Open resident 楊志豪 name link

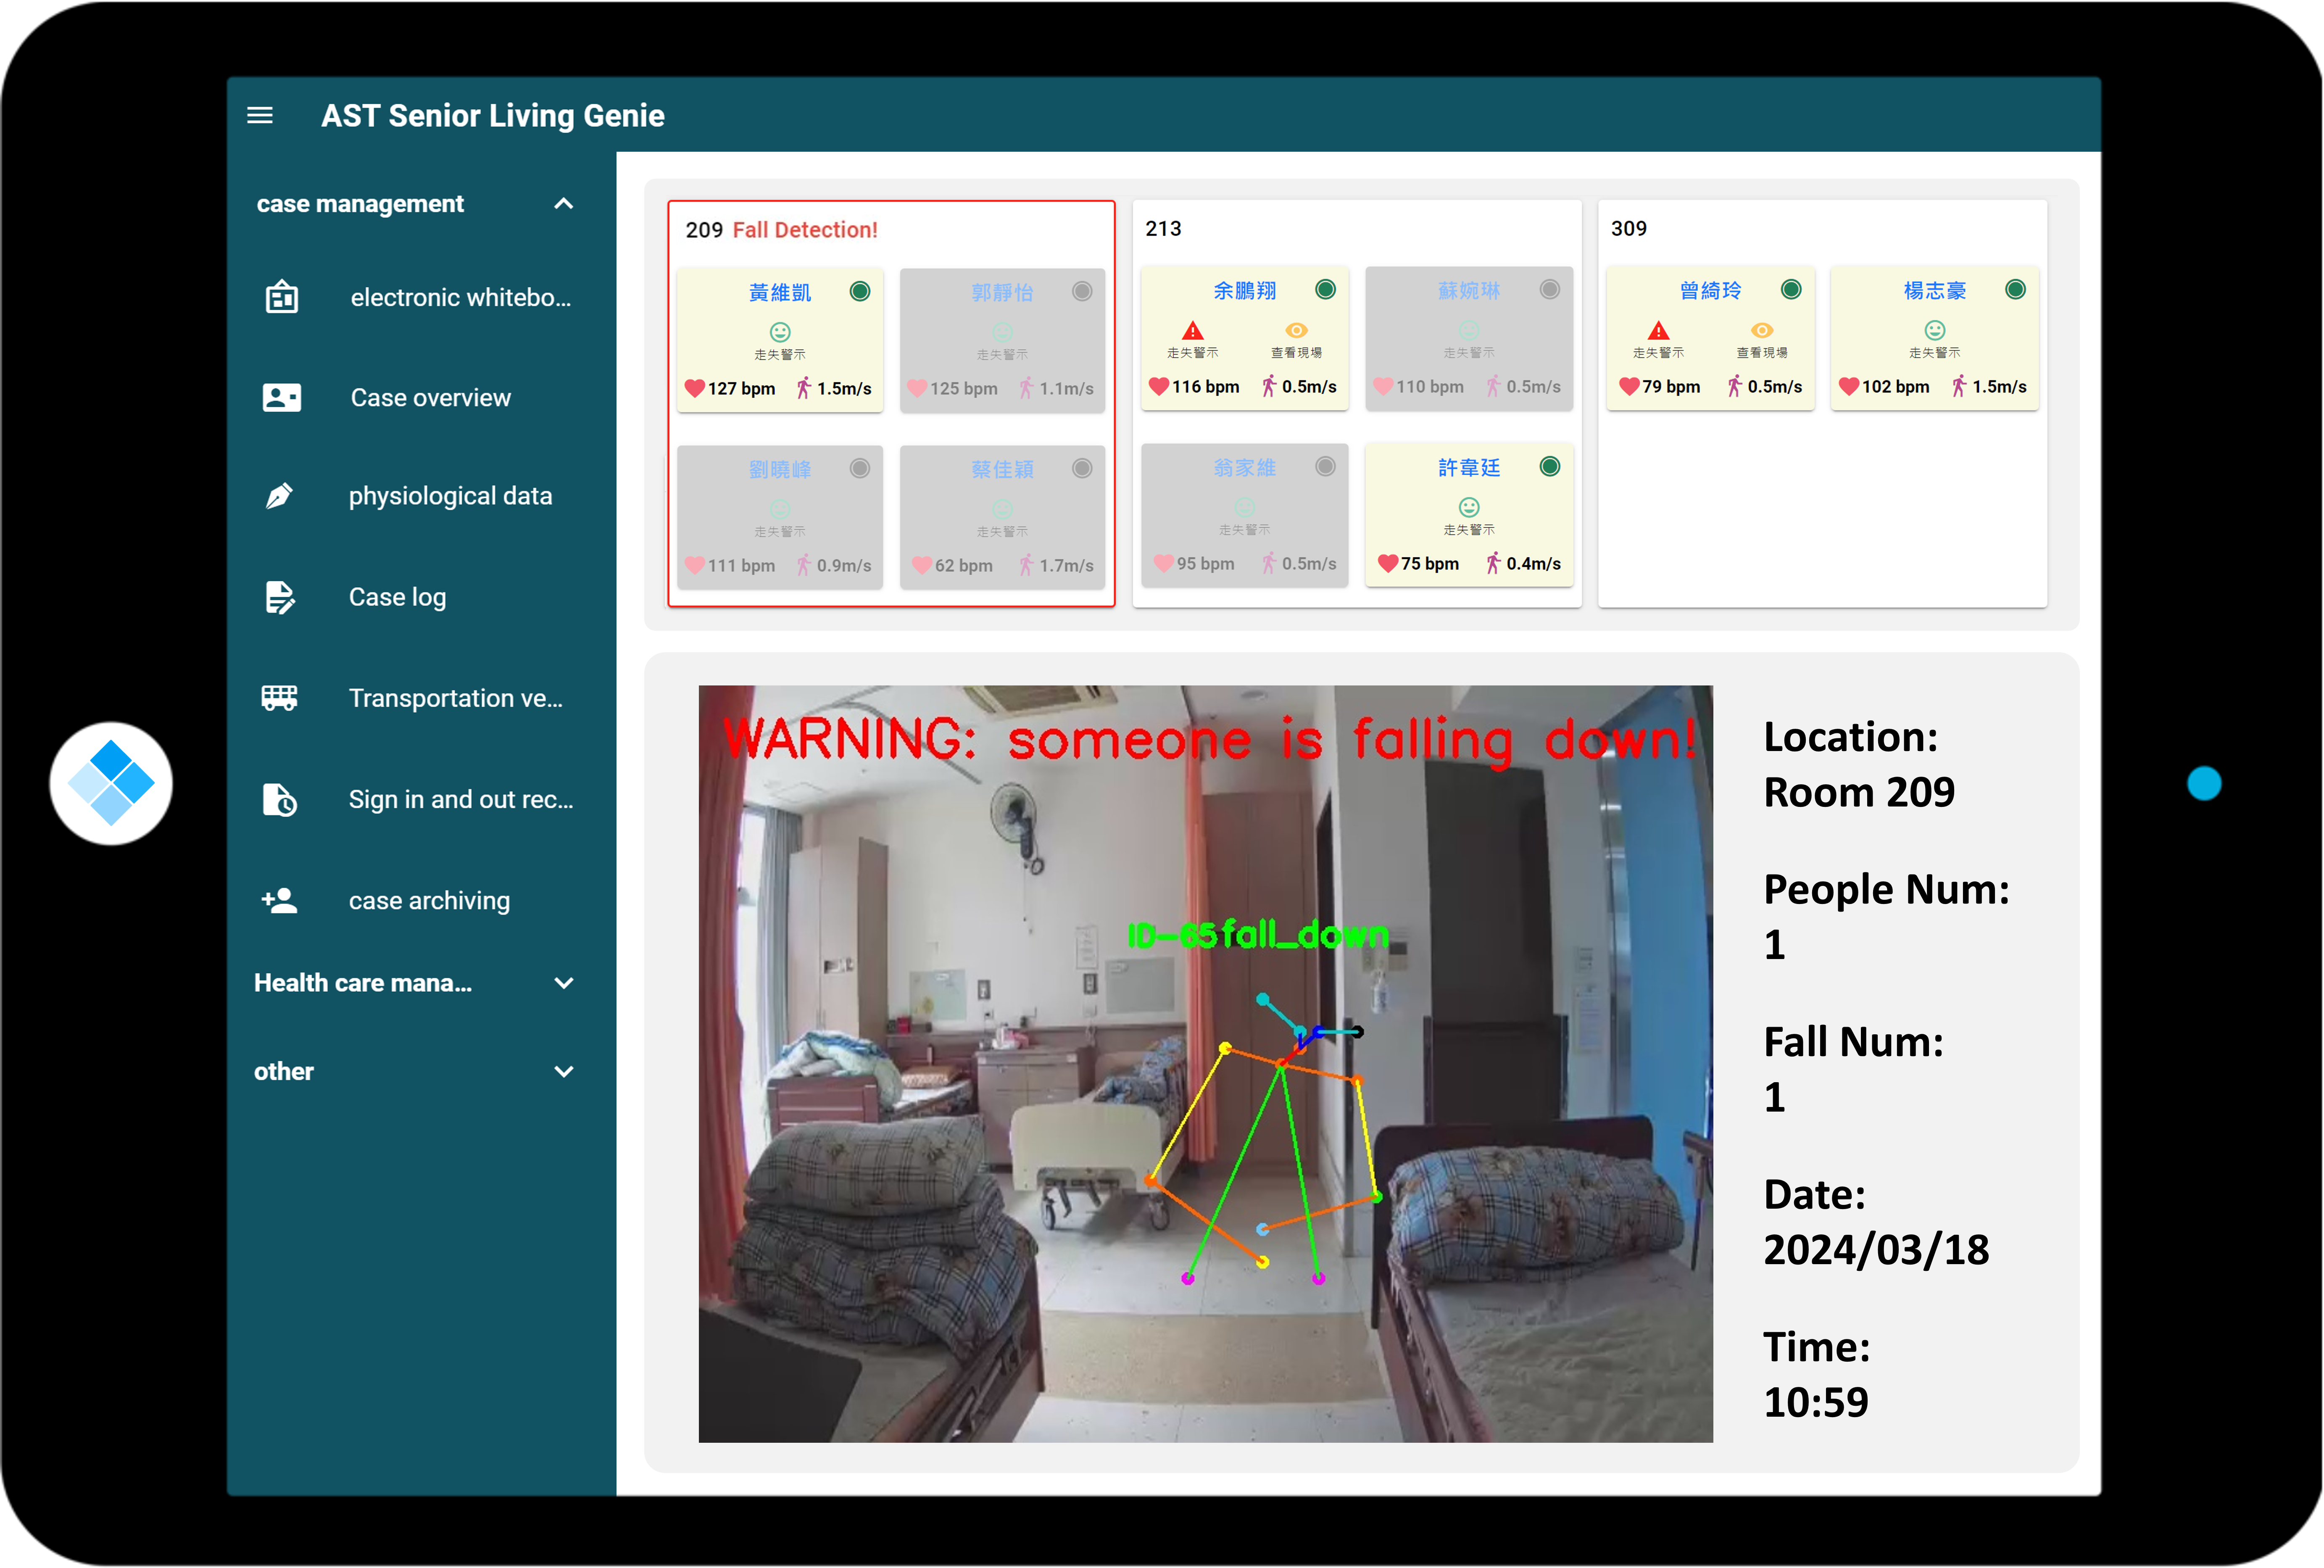(x=1935, y=290)
